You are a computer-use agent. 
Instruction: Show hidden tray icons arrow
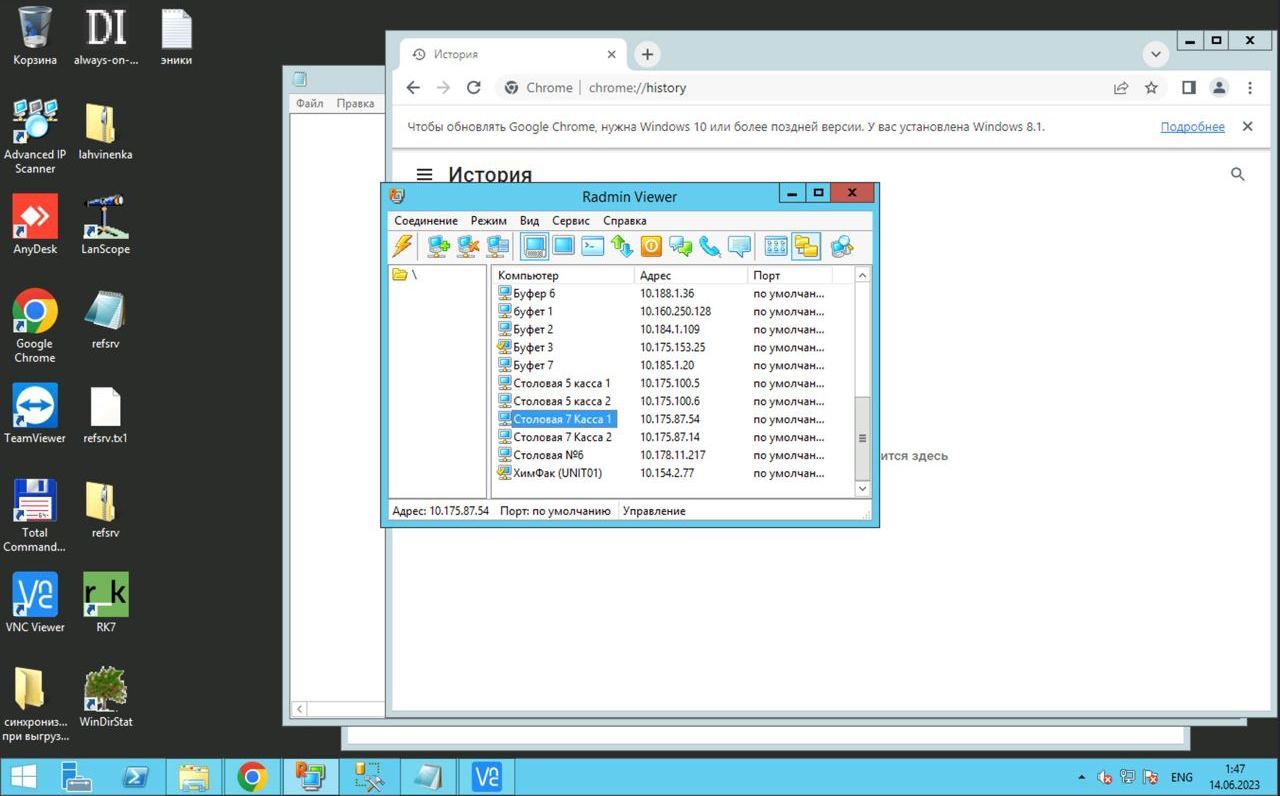[x=1081, y=777]
